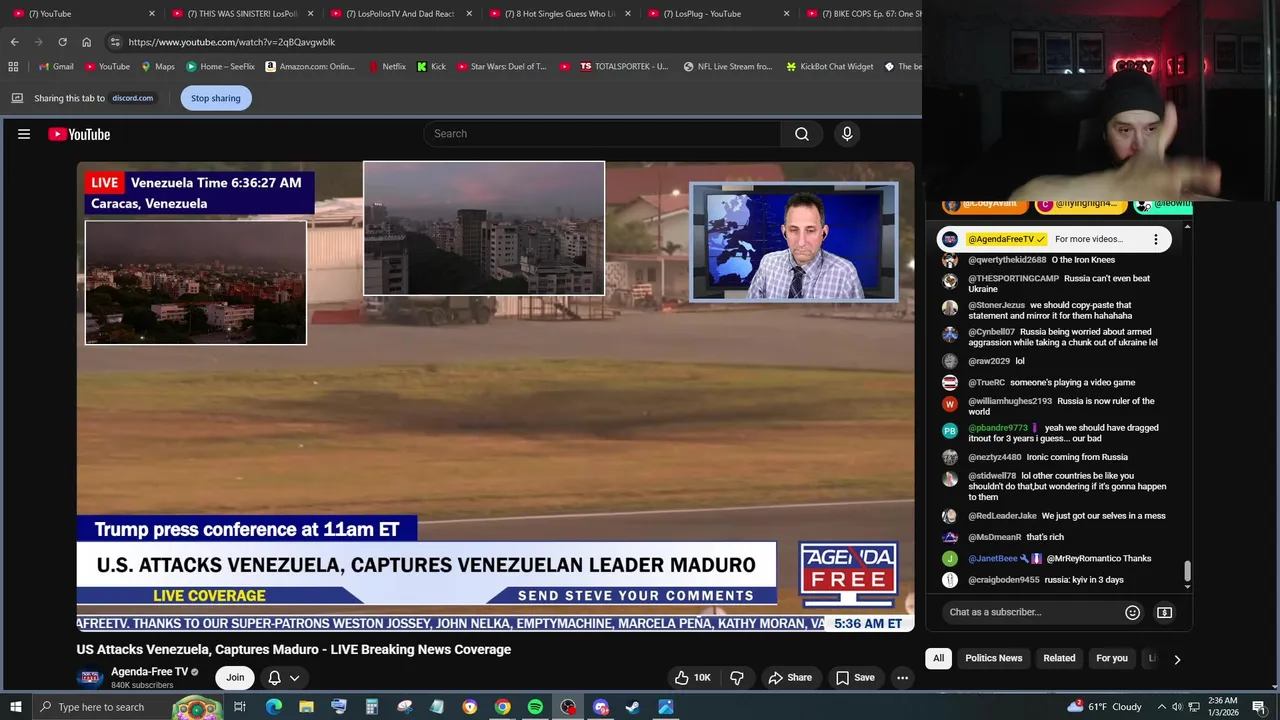
Task: Open Microsoft Edge from the taskbar
Action: (x=273, y=707)
